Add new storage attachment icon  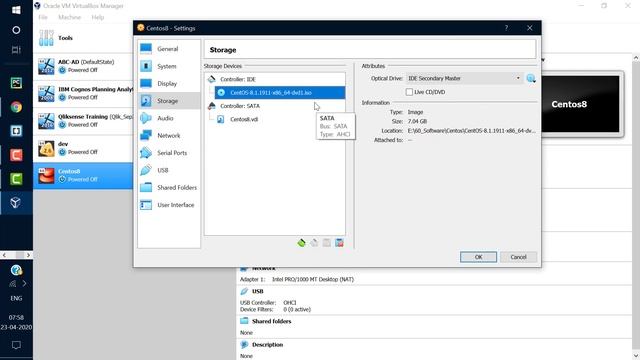[327, 243]
